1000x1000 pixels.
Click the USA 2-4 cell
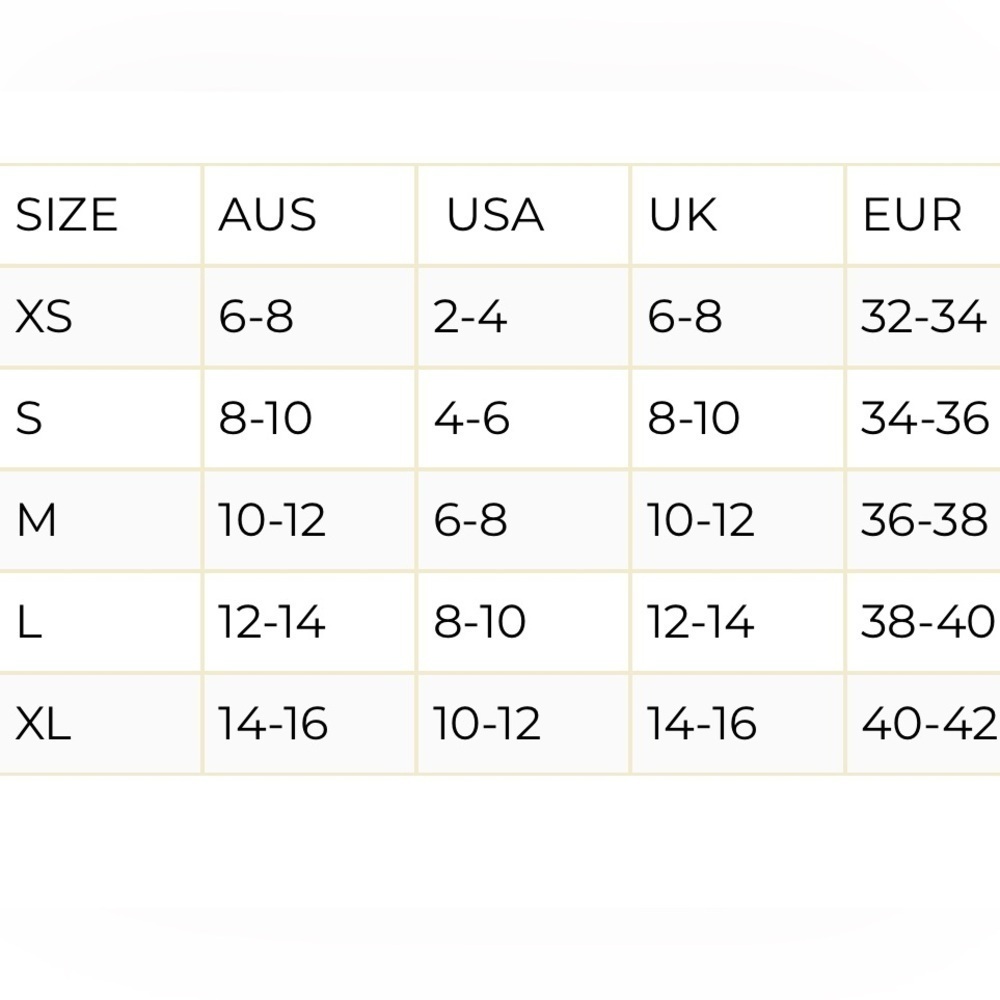coord(470,317)
